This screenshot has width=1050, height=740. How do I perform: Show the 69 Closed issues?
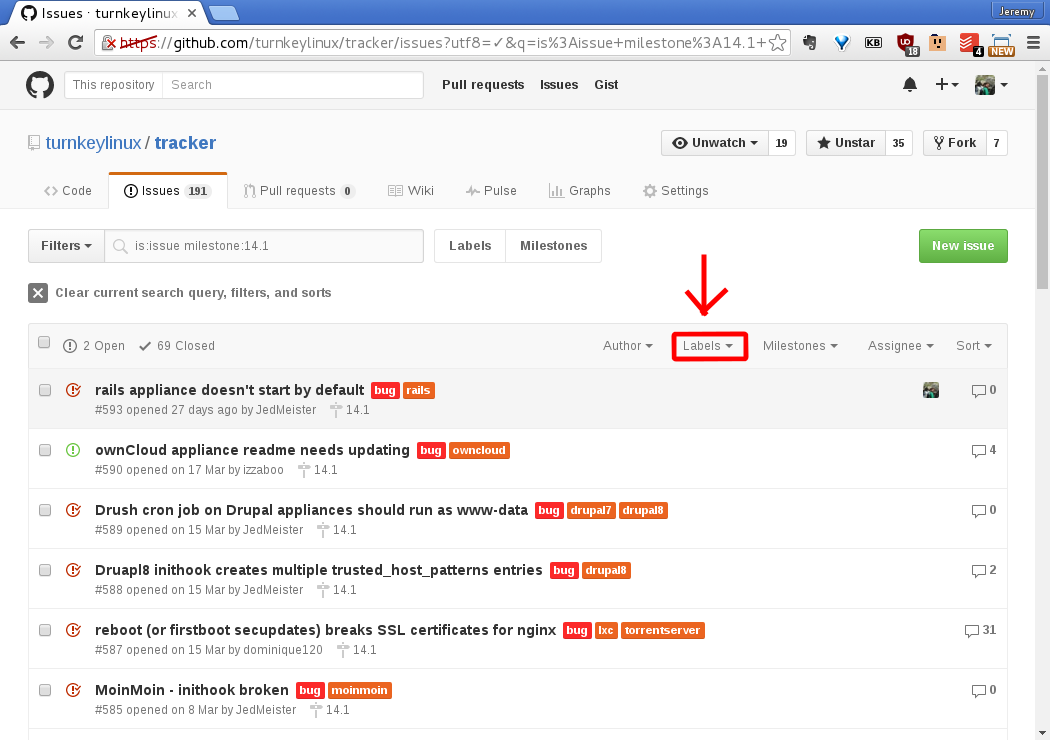coord(177,346)
